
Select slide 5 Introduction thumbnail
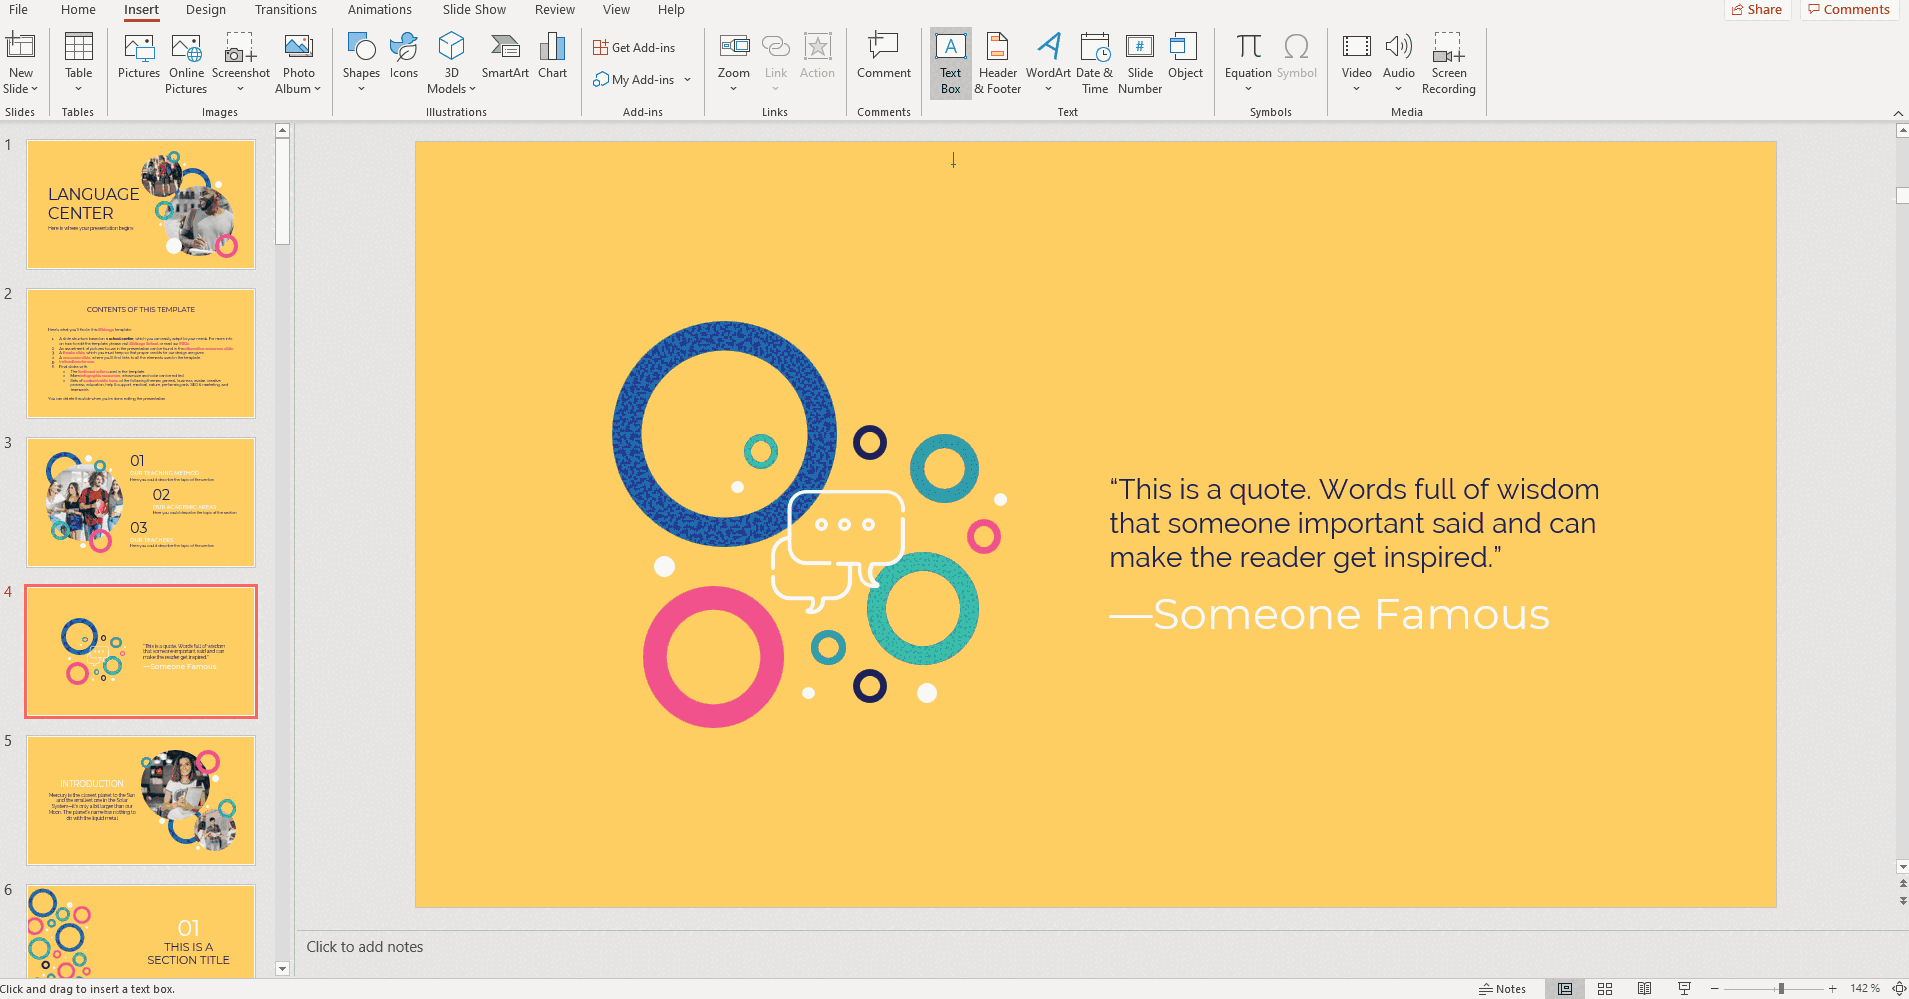pos(141,800)
